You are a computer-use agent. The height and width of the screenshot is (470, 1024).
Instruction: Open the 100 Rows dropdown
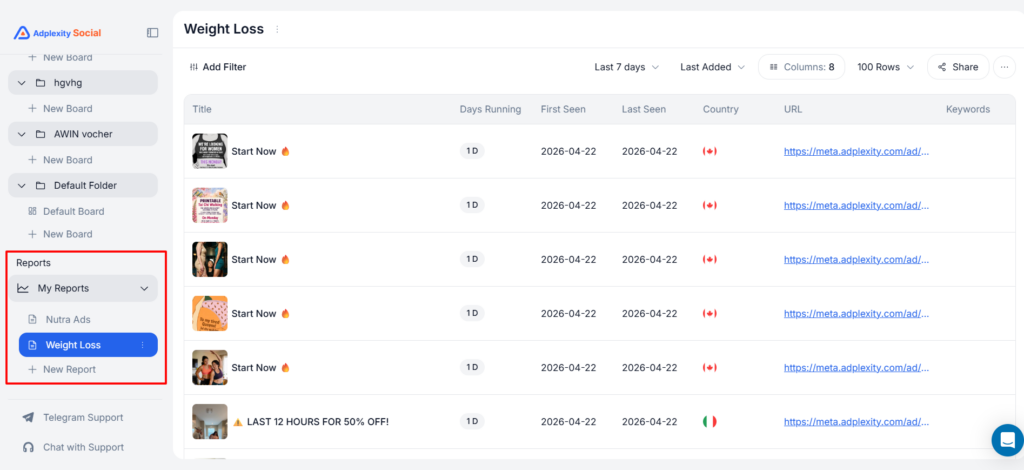(885, 67)
